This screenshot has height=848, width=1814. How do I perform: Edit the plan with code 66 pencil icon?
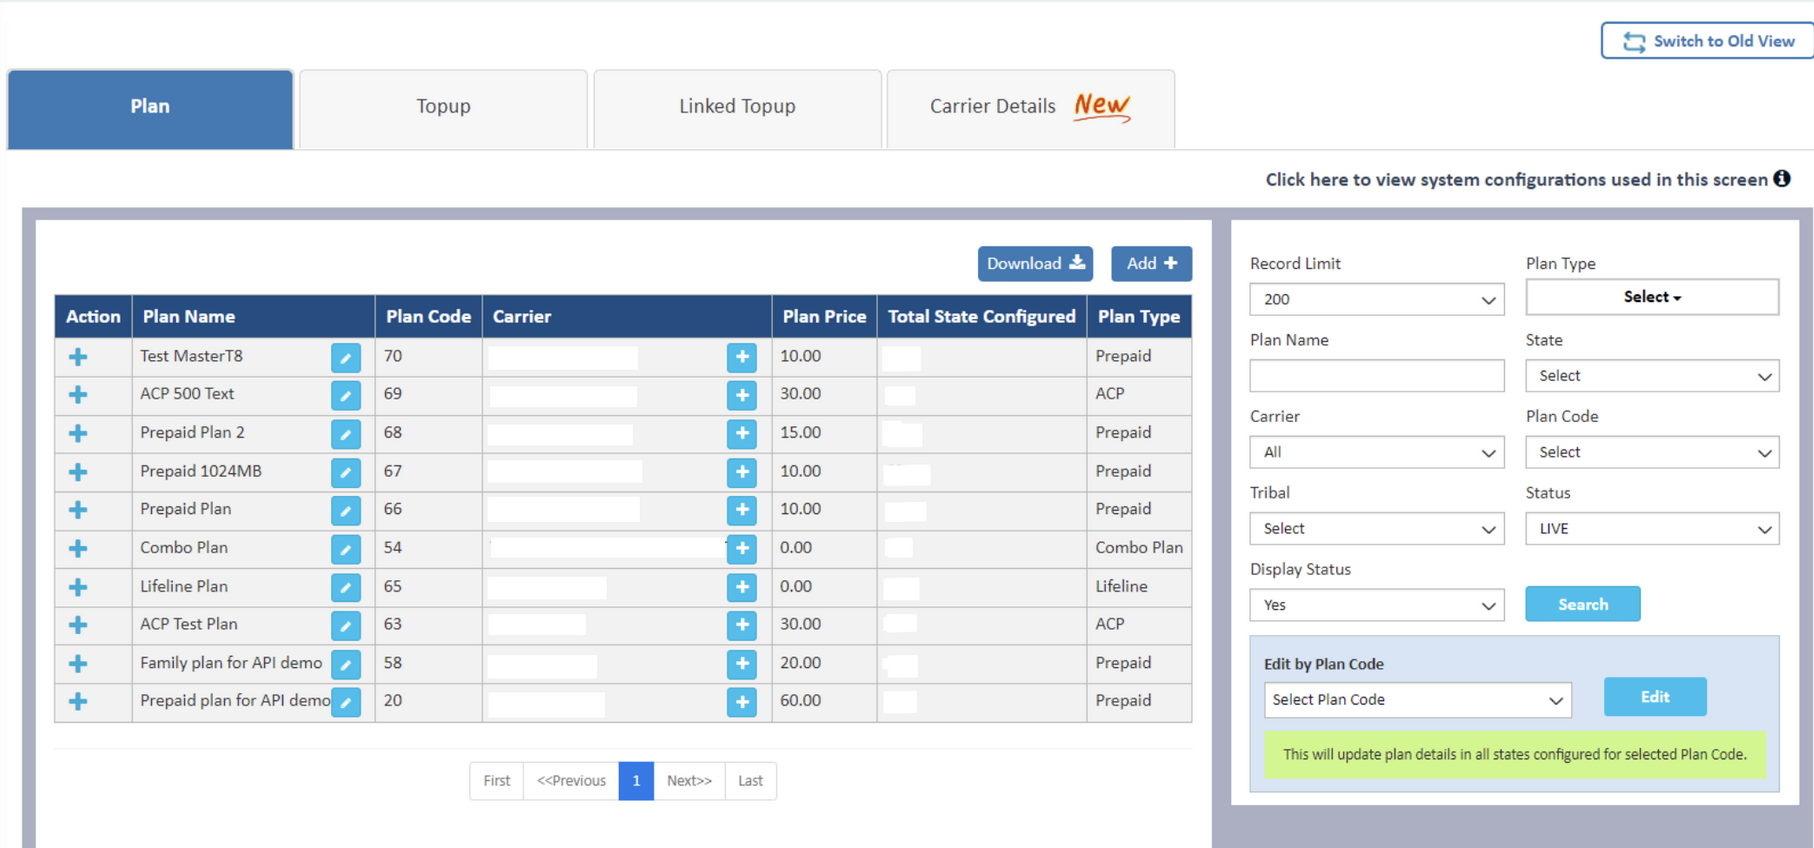346,510
